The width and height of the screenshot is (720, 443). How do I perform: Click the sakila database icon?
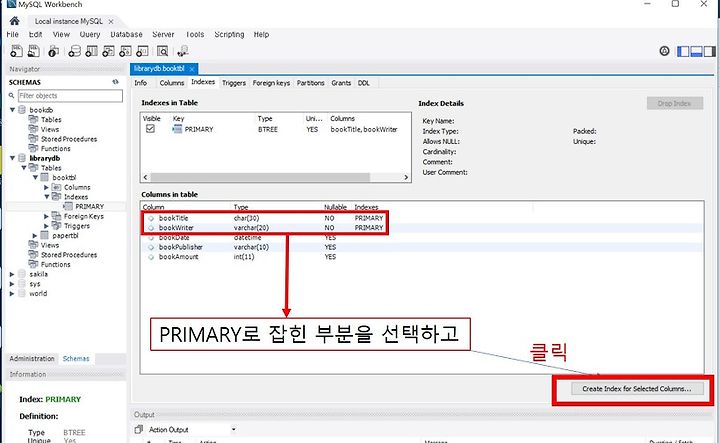(22, 274)
